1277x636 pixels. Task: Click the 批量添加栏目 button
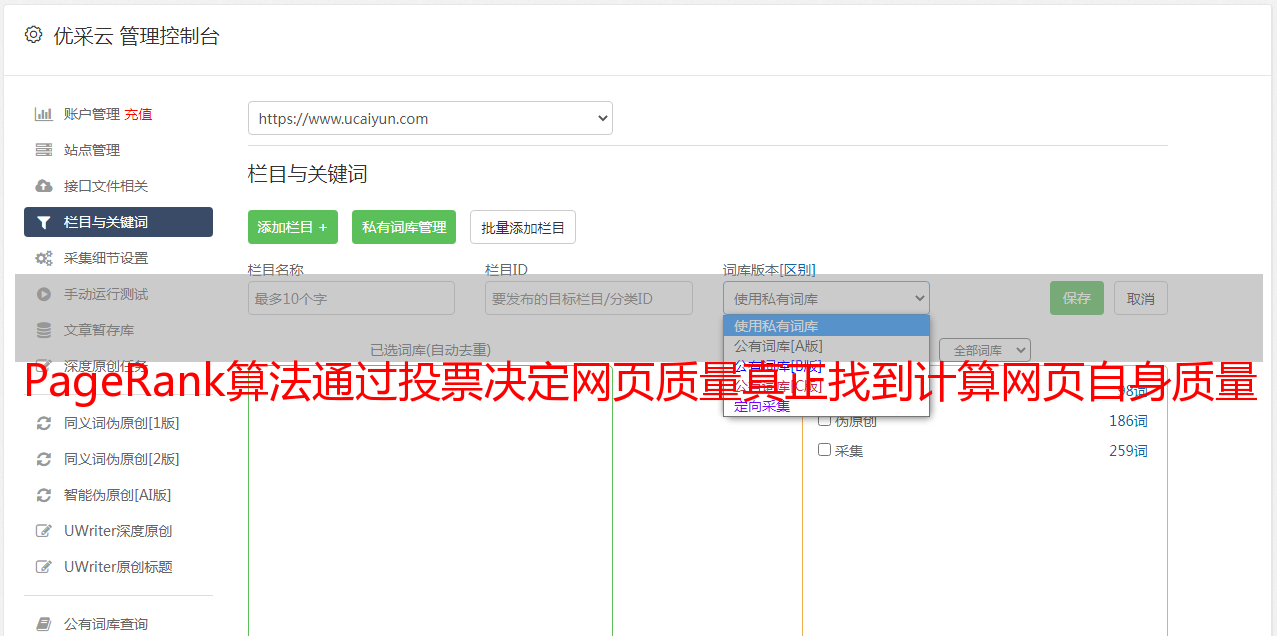(523, 227)
